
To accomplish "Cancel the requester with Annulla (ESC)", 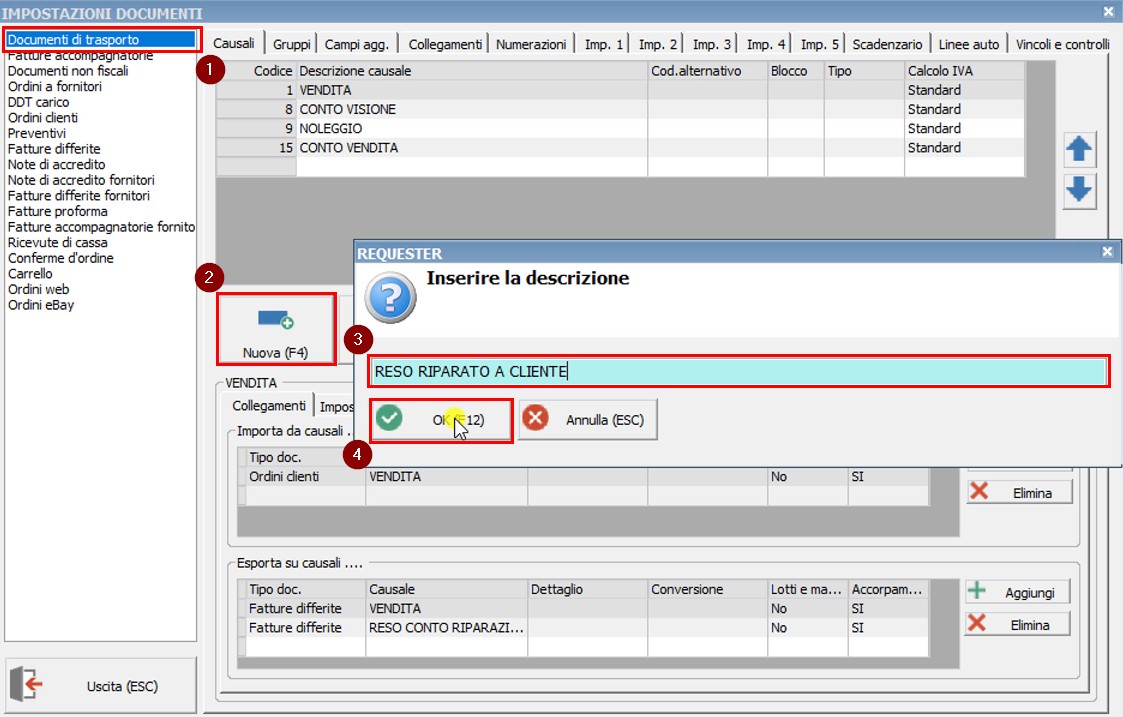I will pyautogui.click(x=587, y=420).
